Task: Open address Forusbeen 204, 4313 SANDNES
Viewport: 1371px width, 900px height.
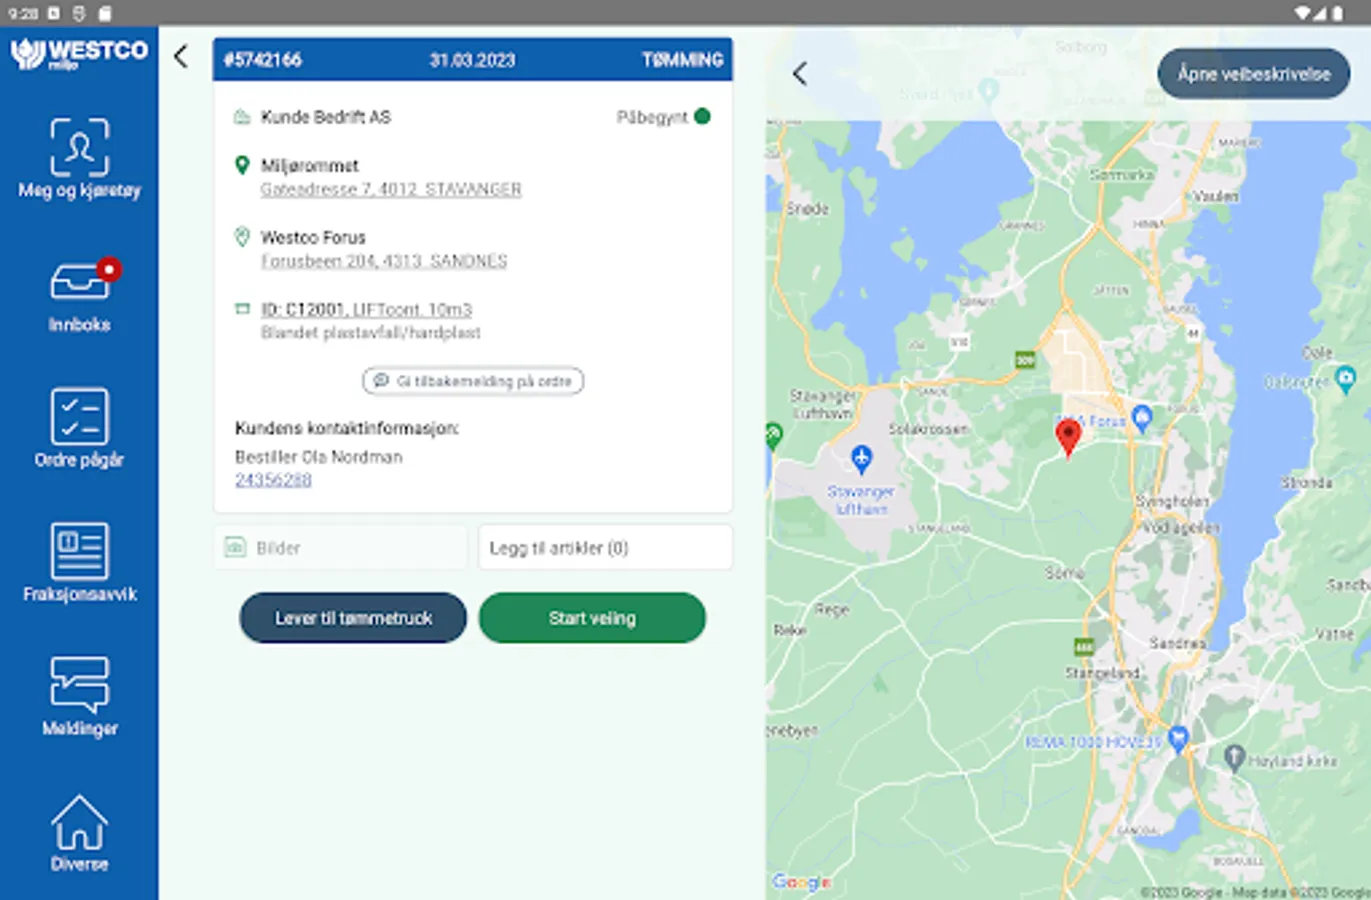Action: point(384,261)
